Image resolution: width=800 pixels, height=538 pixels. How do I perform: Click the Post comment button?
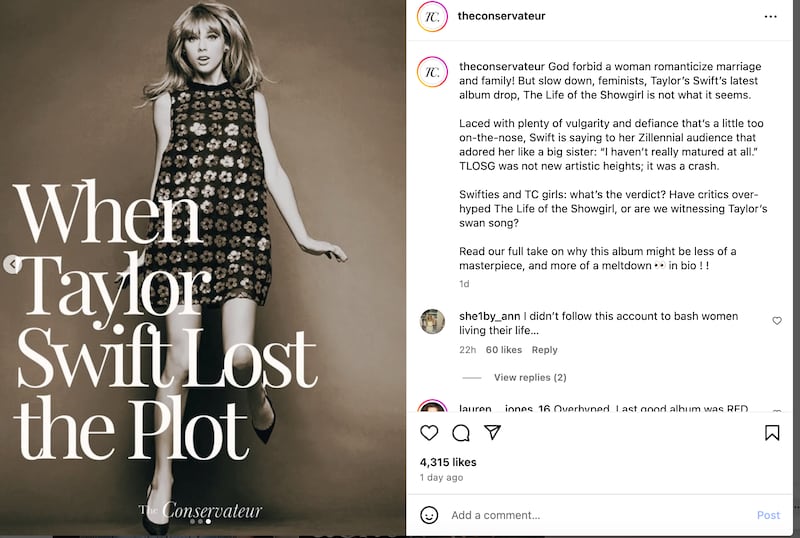pyautogui.click(x=768, y=515)
